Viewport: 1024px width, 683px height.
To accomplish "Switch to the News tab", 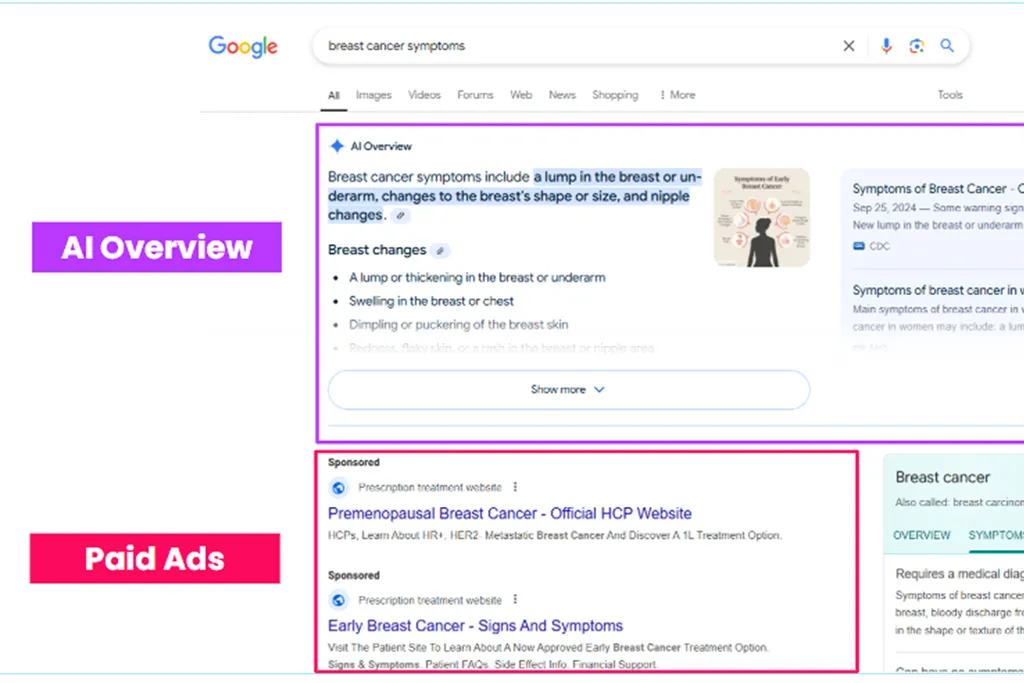I will 562,95.
